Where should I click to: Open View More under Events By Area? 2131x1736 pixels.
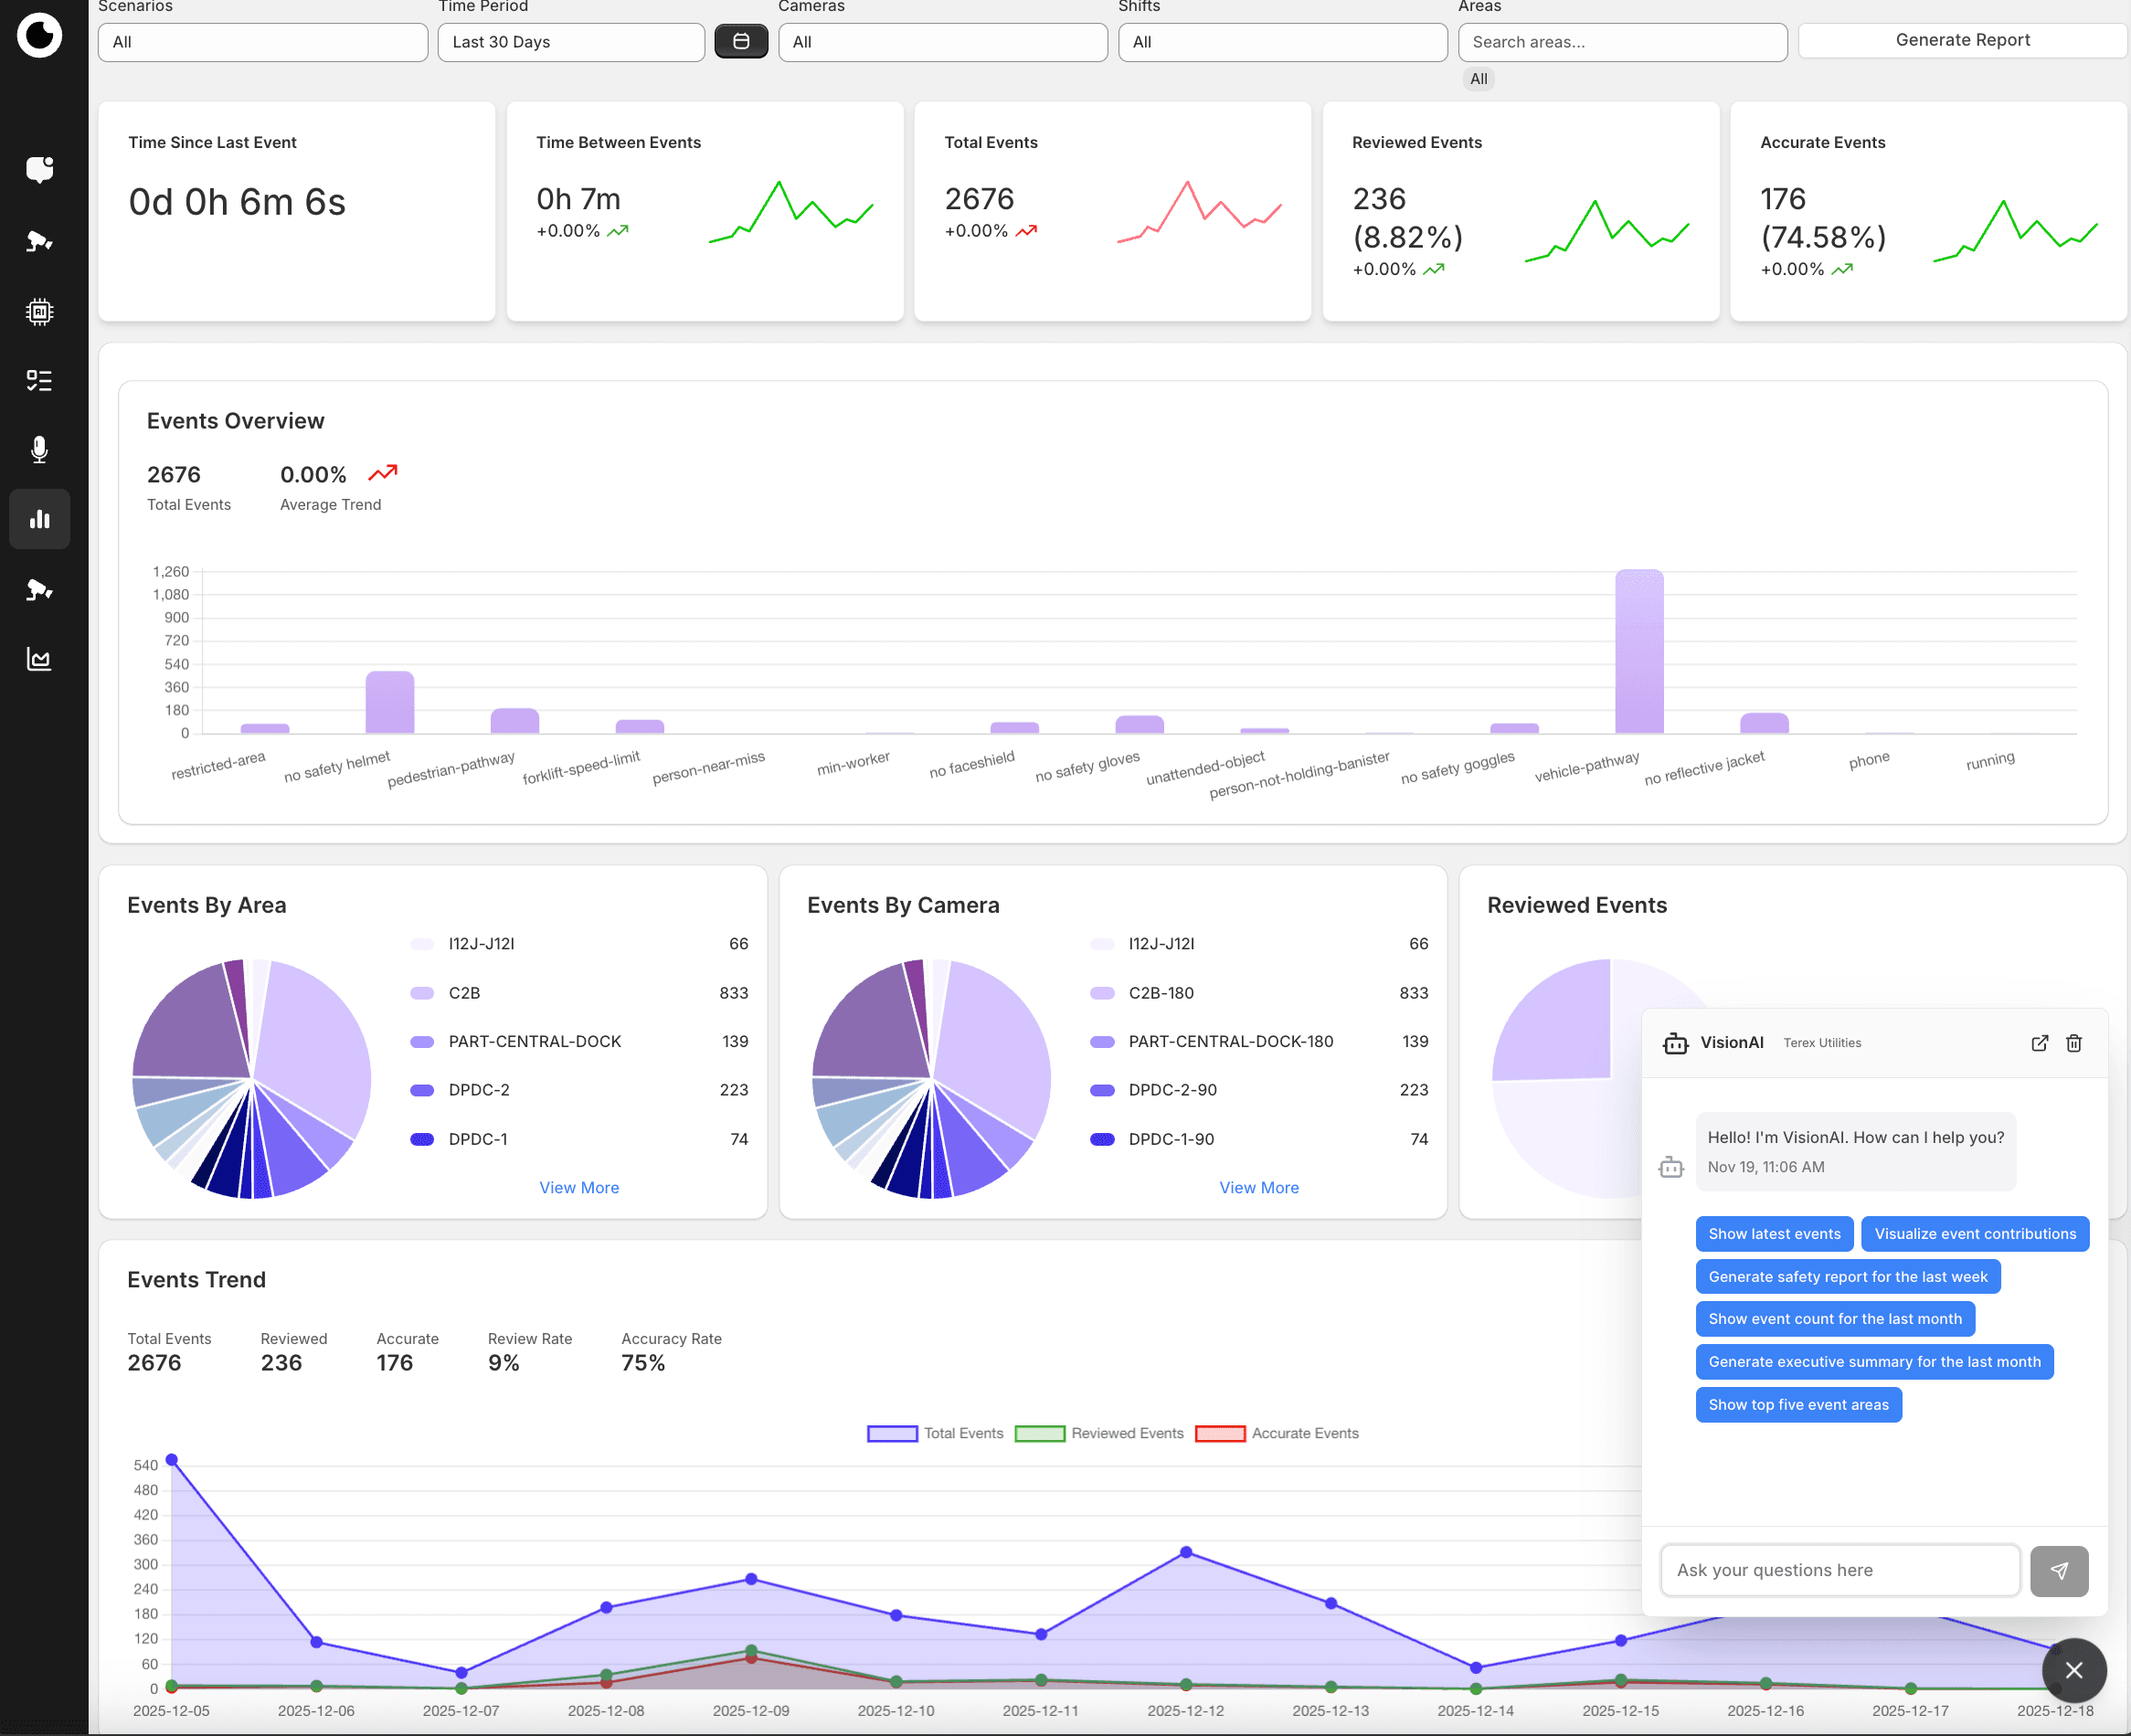[578, 1187]
